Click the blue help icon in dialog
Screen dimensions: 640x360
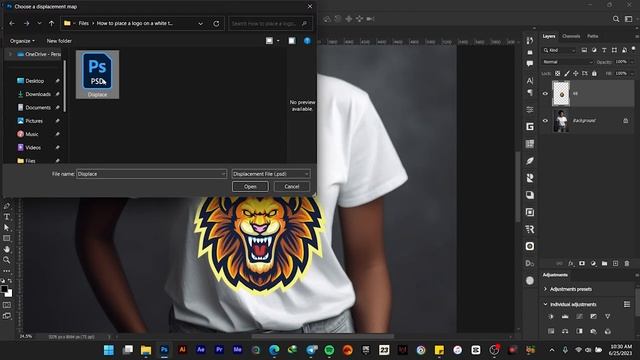point(307,41)
